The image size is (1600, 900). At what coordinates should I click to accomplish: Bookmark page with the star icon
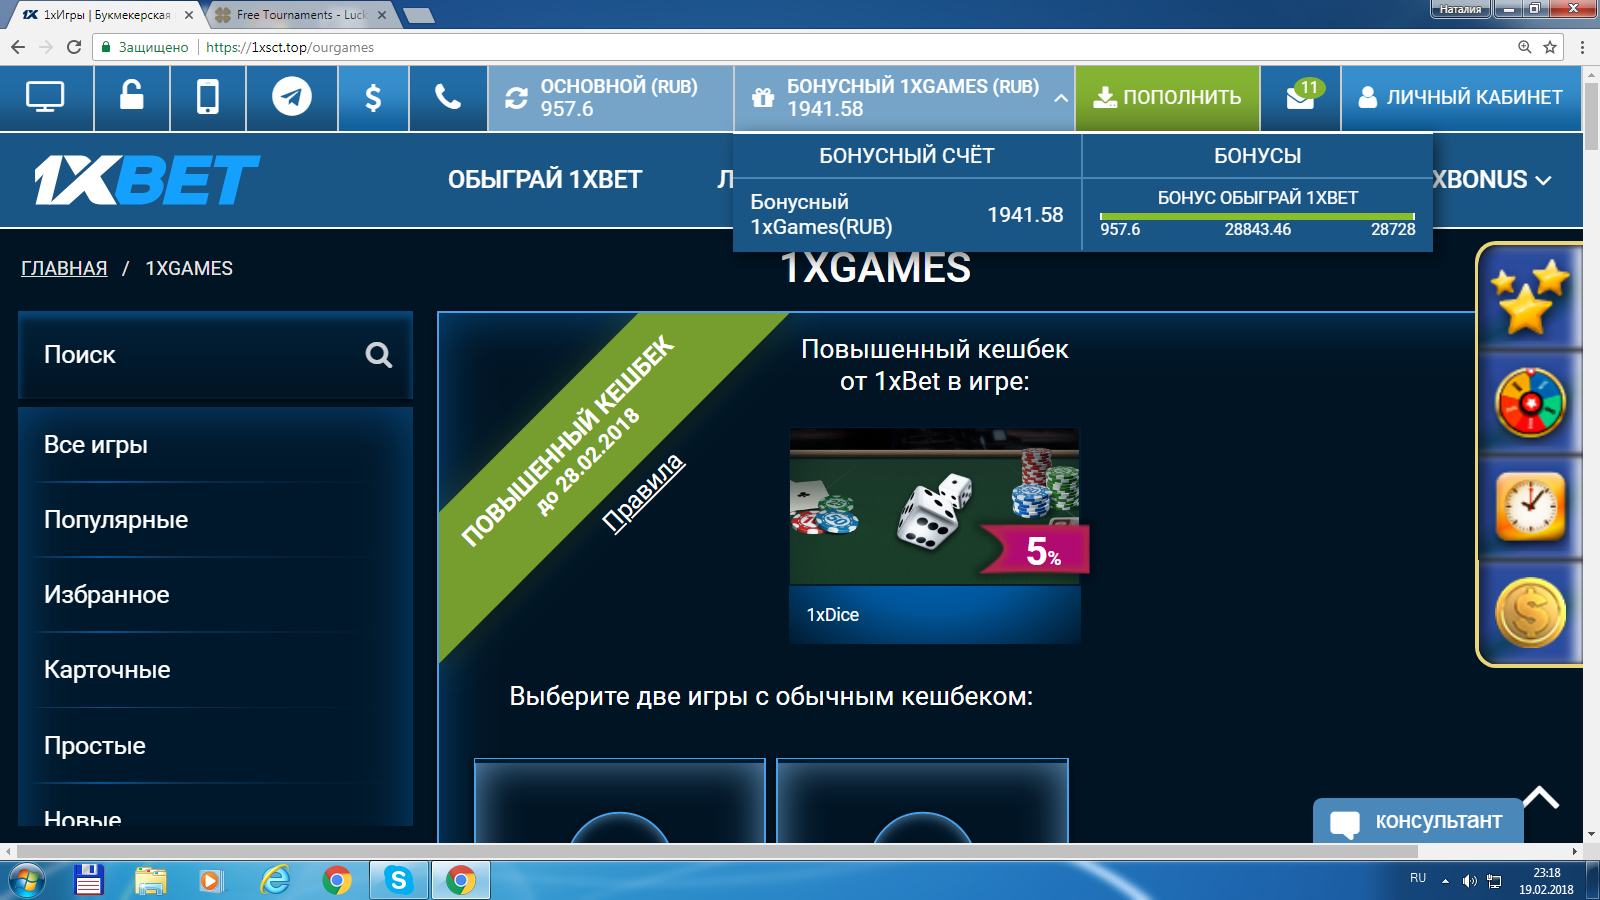click(x=1550, y=47)
